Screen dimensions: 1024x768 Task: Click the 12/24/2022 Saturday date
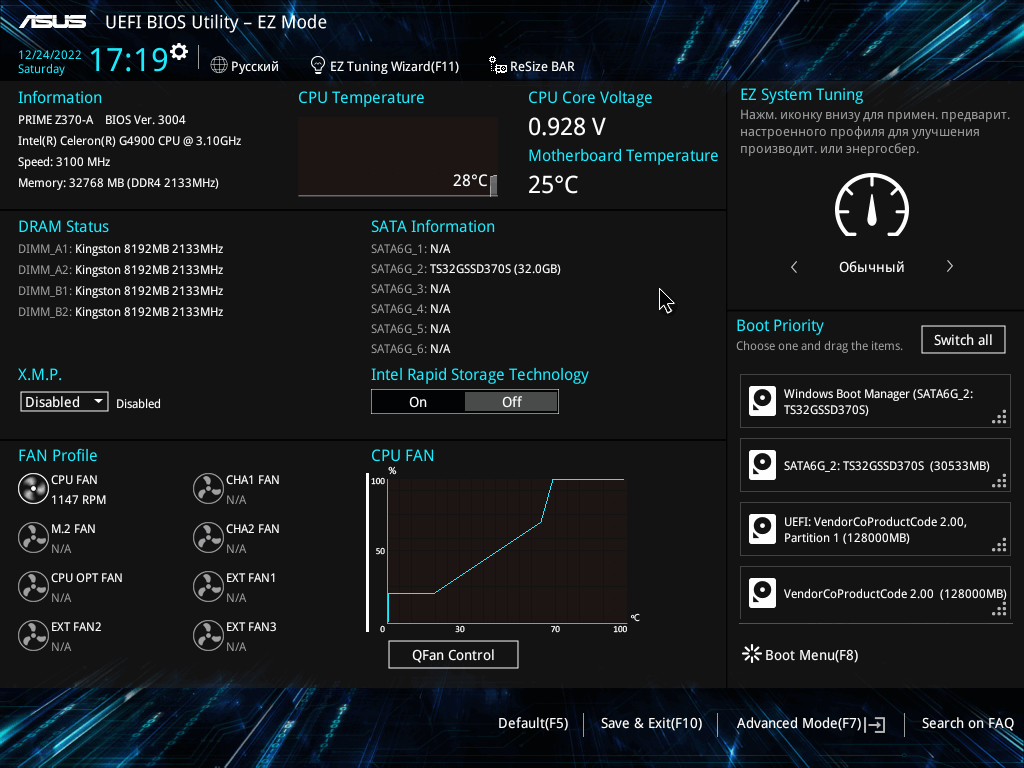tap(50, 61)
